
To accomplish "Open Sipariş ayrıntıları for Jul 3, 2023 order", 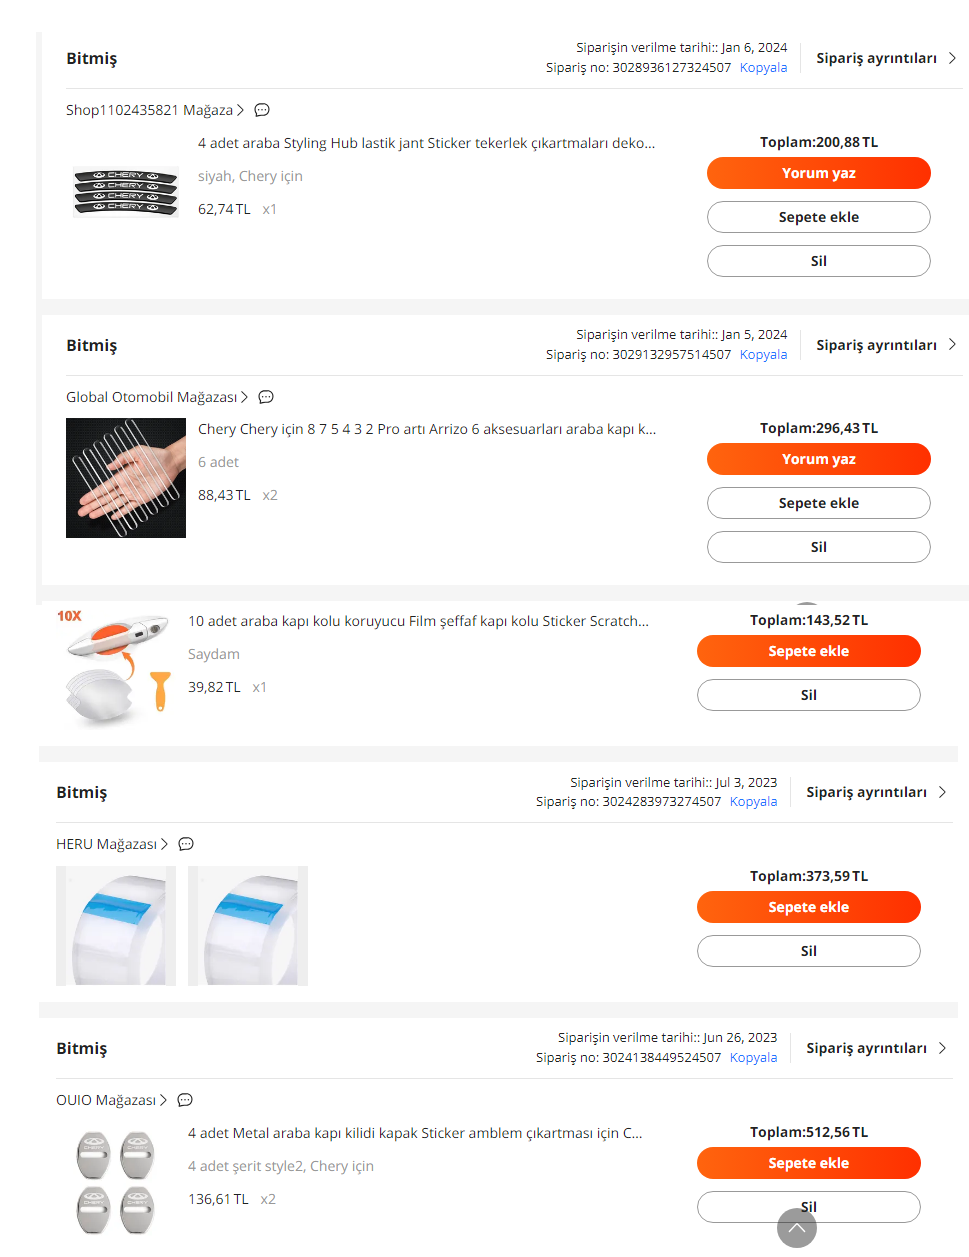I will tap(876, 792).
